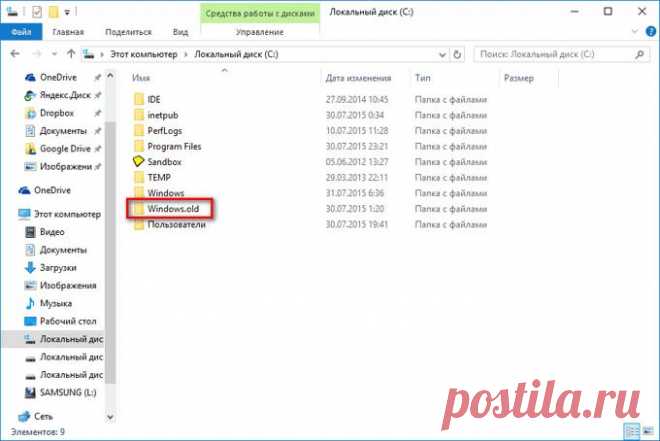Open Google Drive in navigation pane
Screen dimensions: 660x441
click(65, 149)
